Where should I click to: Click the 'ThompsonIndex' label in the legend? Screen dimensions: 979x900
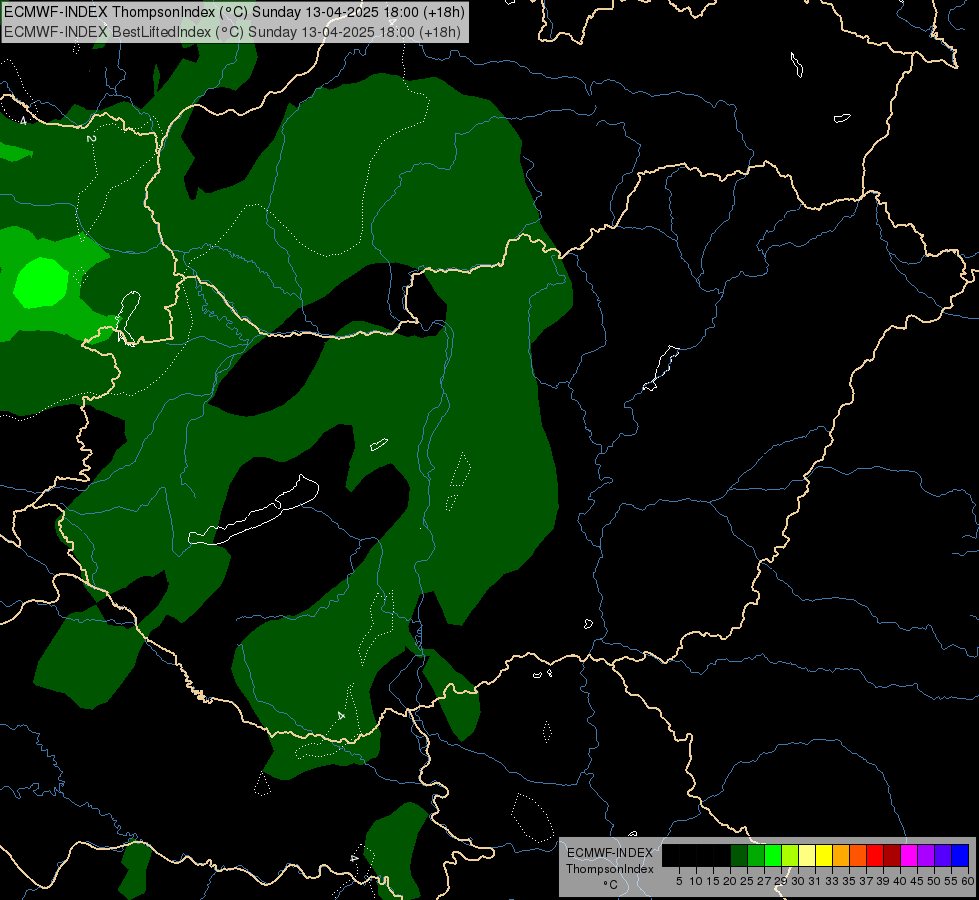point(610,869)
